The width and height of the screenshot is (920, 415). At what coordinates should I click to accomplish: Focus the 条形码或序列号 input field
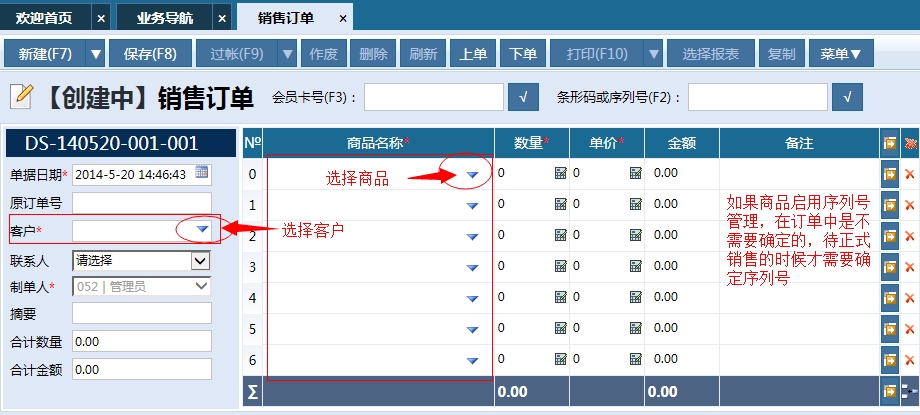coord(757,97)
